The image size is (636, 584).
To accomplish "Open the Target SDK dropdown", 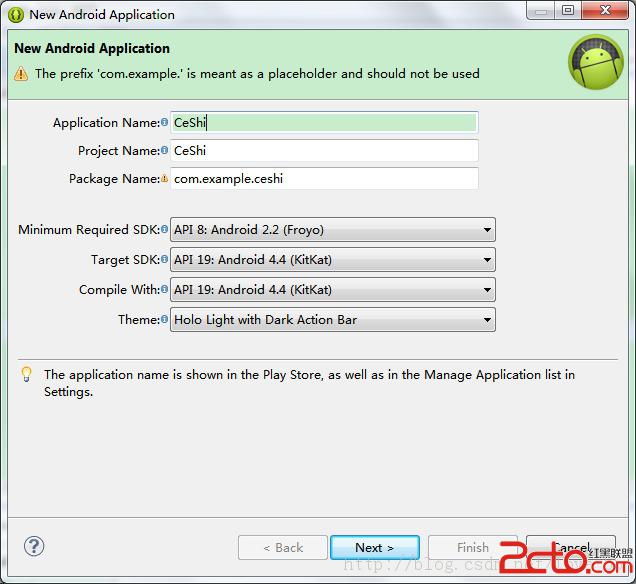I will pos(333,260).
